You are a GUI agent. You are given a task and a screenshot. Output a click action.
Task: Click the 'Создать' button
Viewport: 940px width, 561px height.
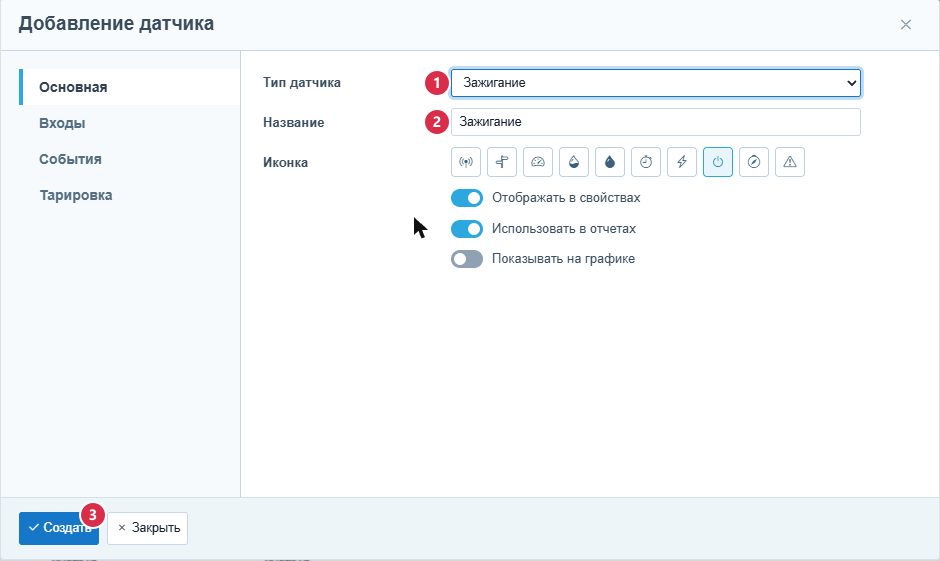[x=59, y=528]
